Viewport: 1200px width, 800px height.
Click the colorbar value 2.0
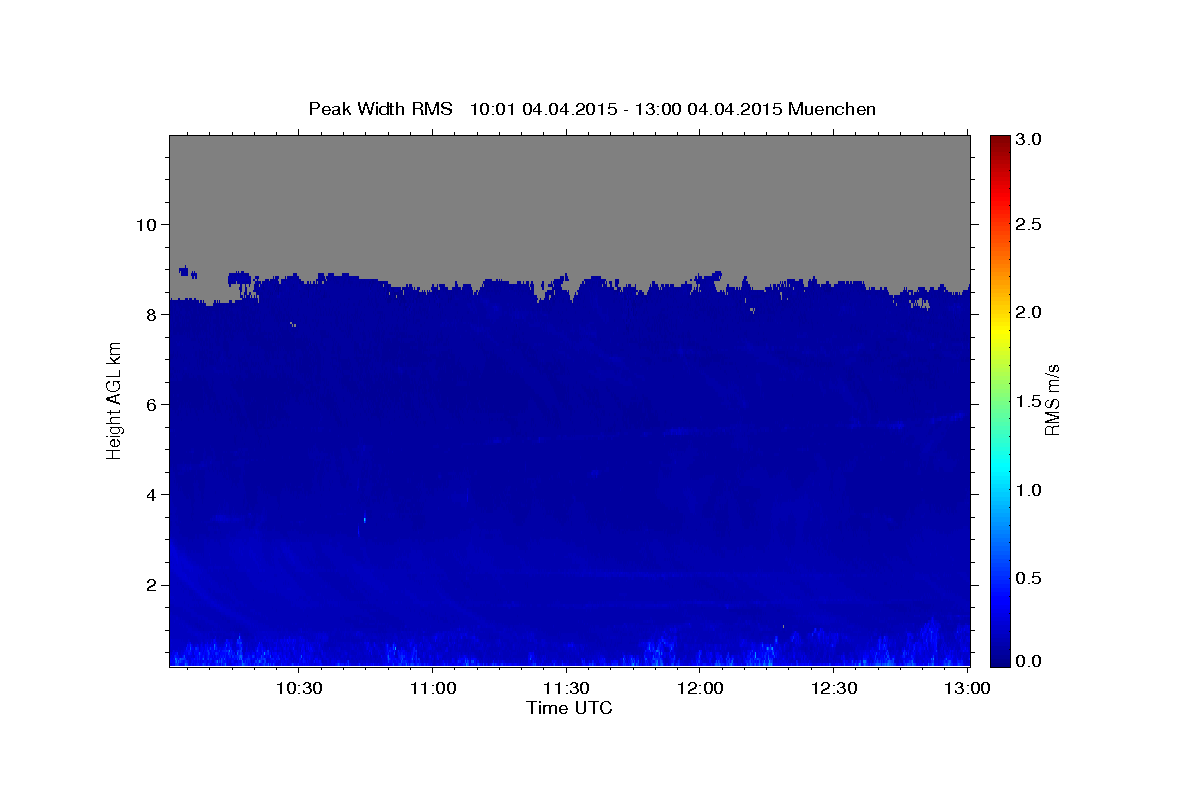click(1030, 313)
